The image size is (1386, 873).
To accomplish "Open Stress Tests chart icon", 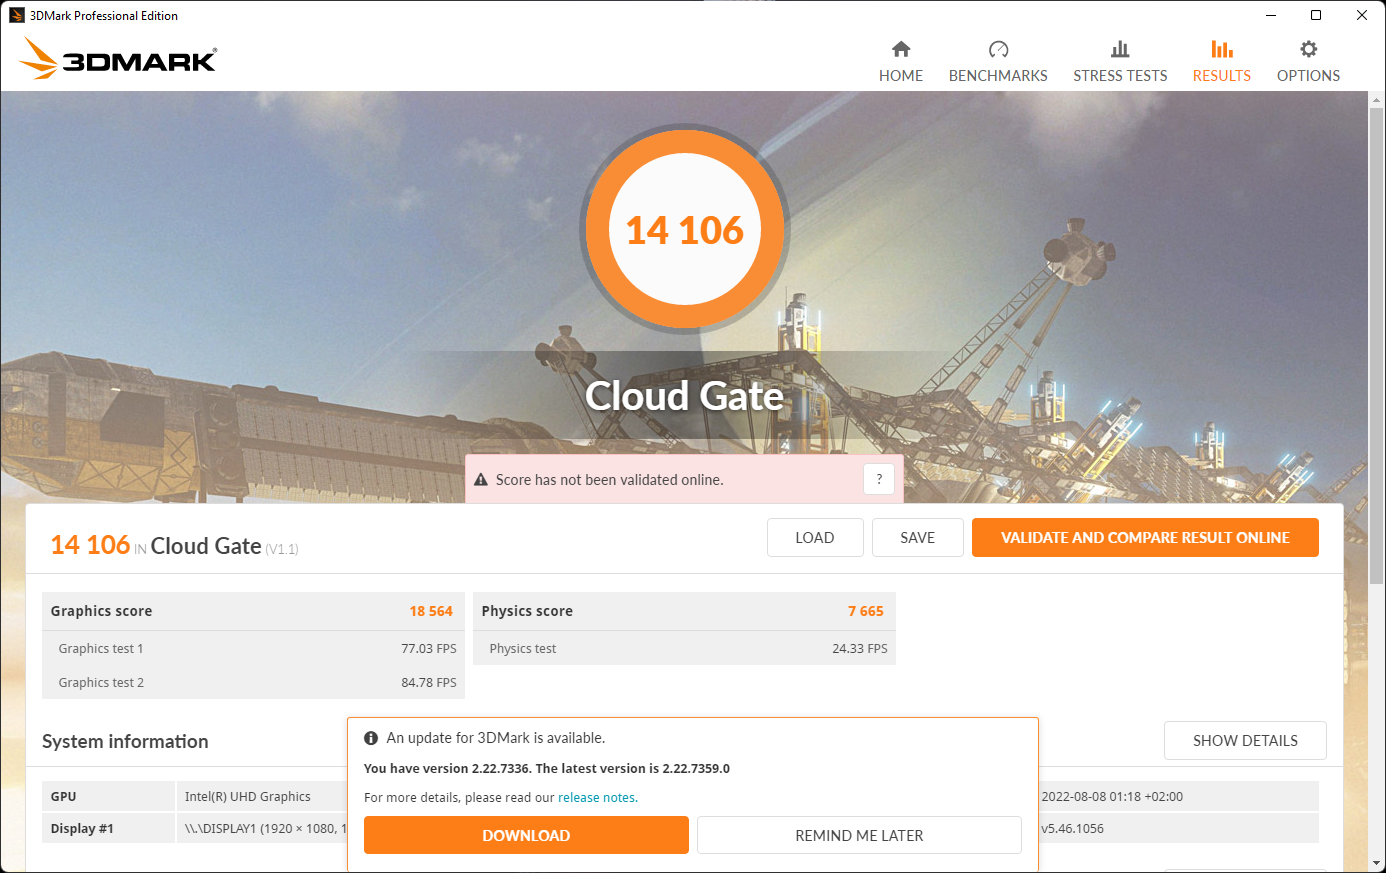I will [1120, 49].
